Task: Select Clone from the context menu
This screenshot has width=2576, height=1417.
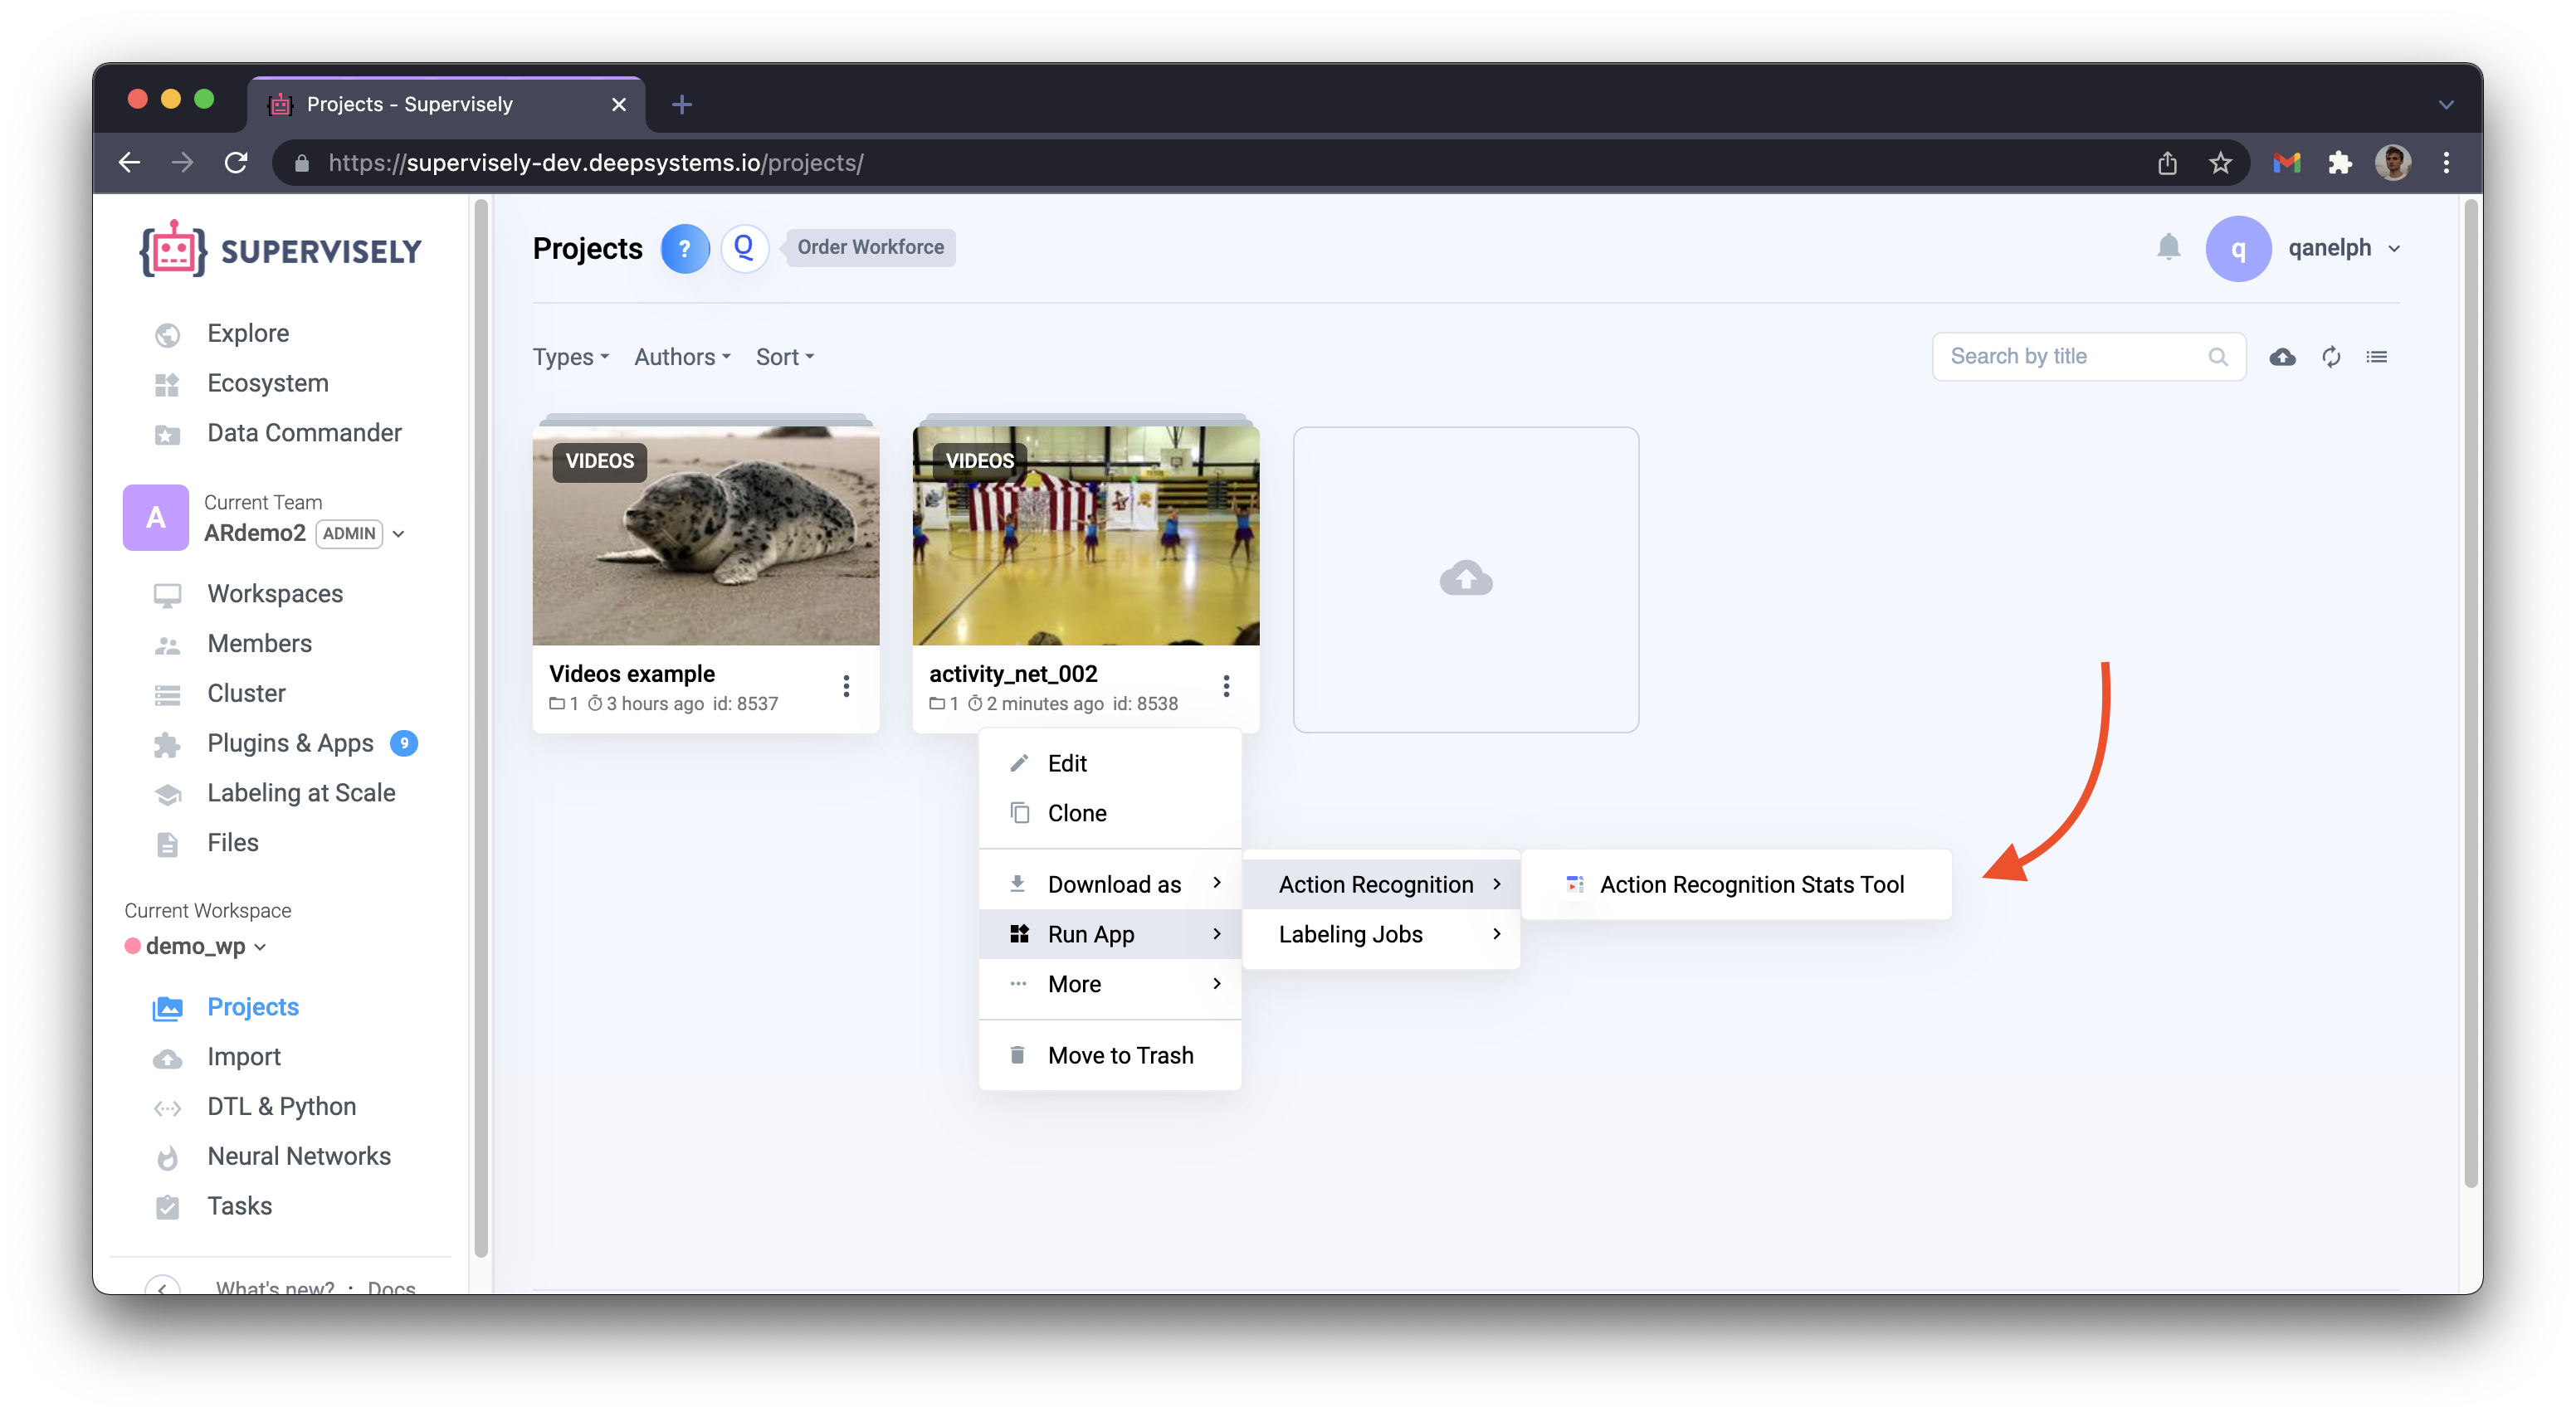Action: (x=1076, y=813)
